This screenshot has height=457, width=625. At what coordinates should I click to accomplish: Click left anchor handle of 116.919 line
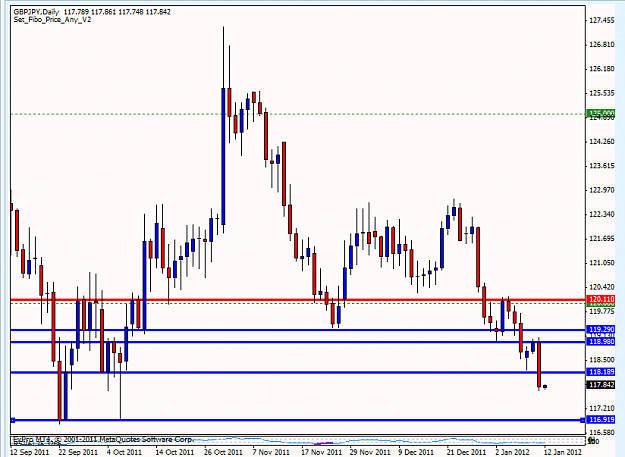[12, 420]
